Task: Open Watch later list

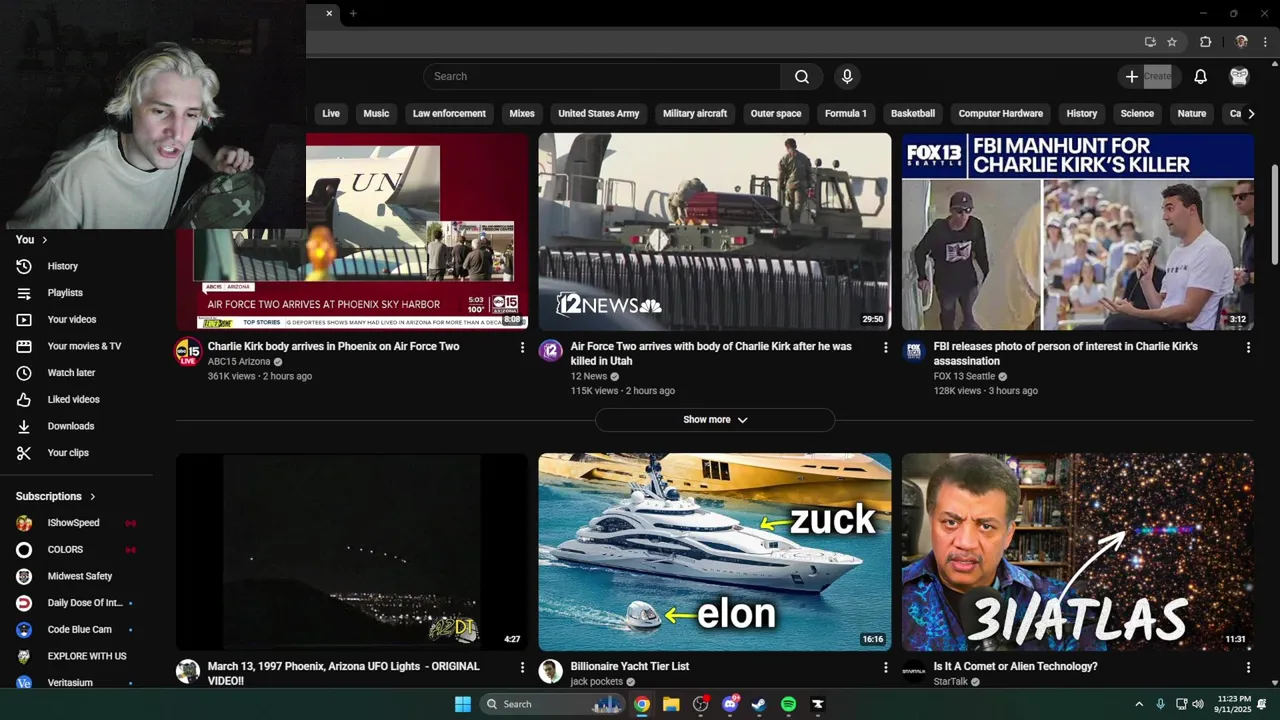Action: tap(71, 373)
